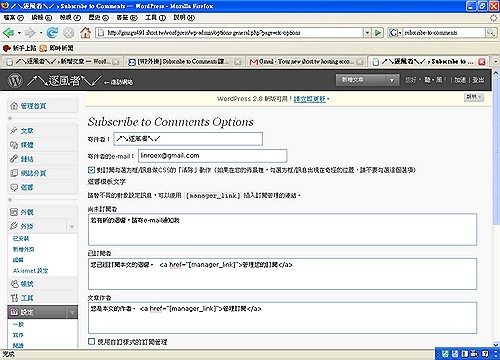Image resolution: width=500 pixels, height=360 pixels.
Task: Click the 一般 general settings submenu item
Action: (x=18, y=324)
